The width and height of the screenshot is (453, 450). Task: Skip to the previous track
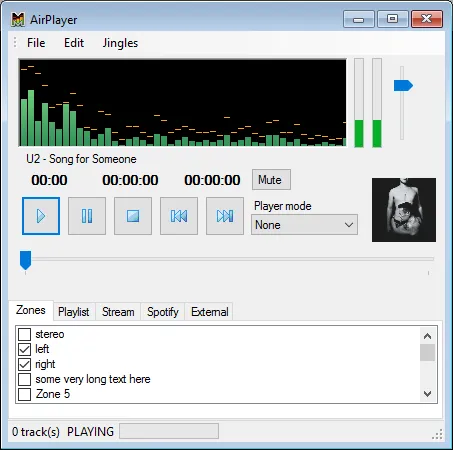point(179,216)
